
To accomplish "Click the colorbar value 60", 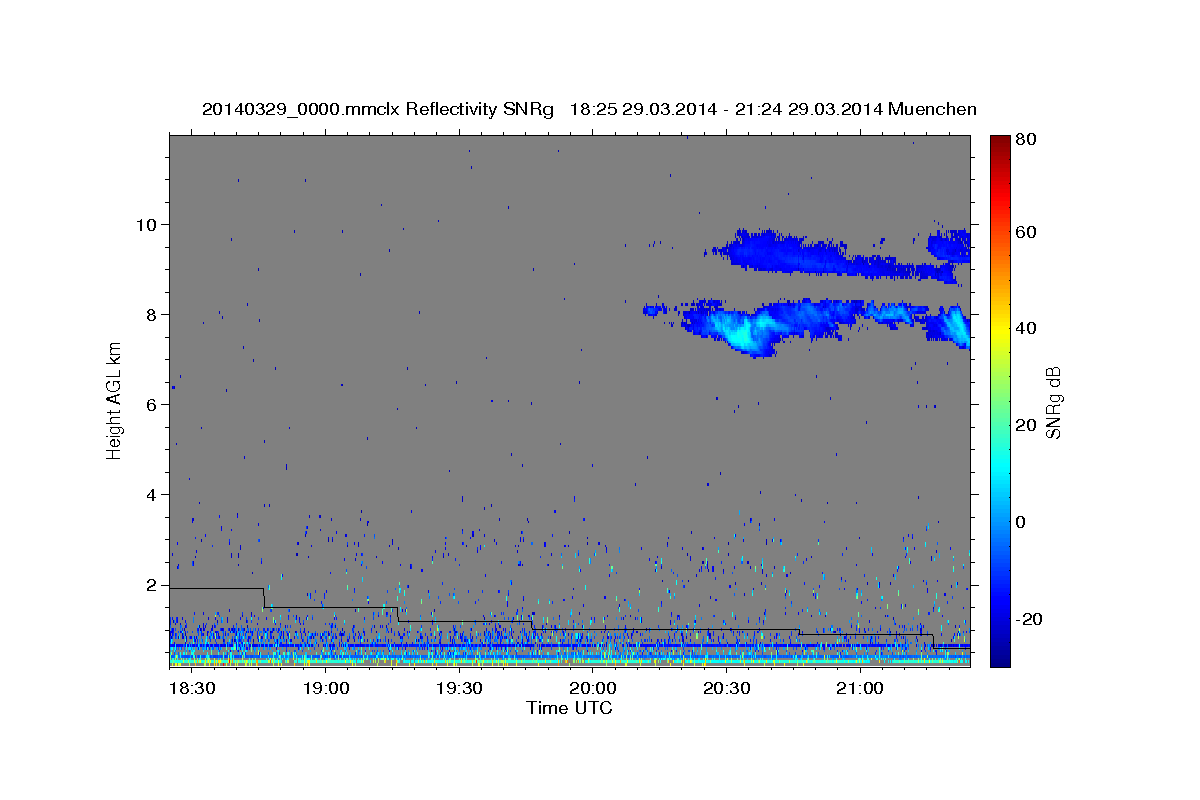I will [x=1025, y=232].
